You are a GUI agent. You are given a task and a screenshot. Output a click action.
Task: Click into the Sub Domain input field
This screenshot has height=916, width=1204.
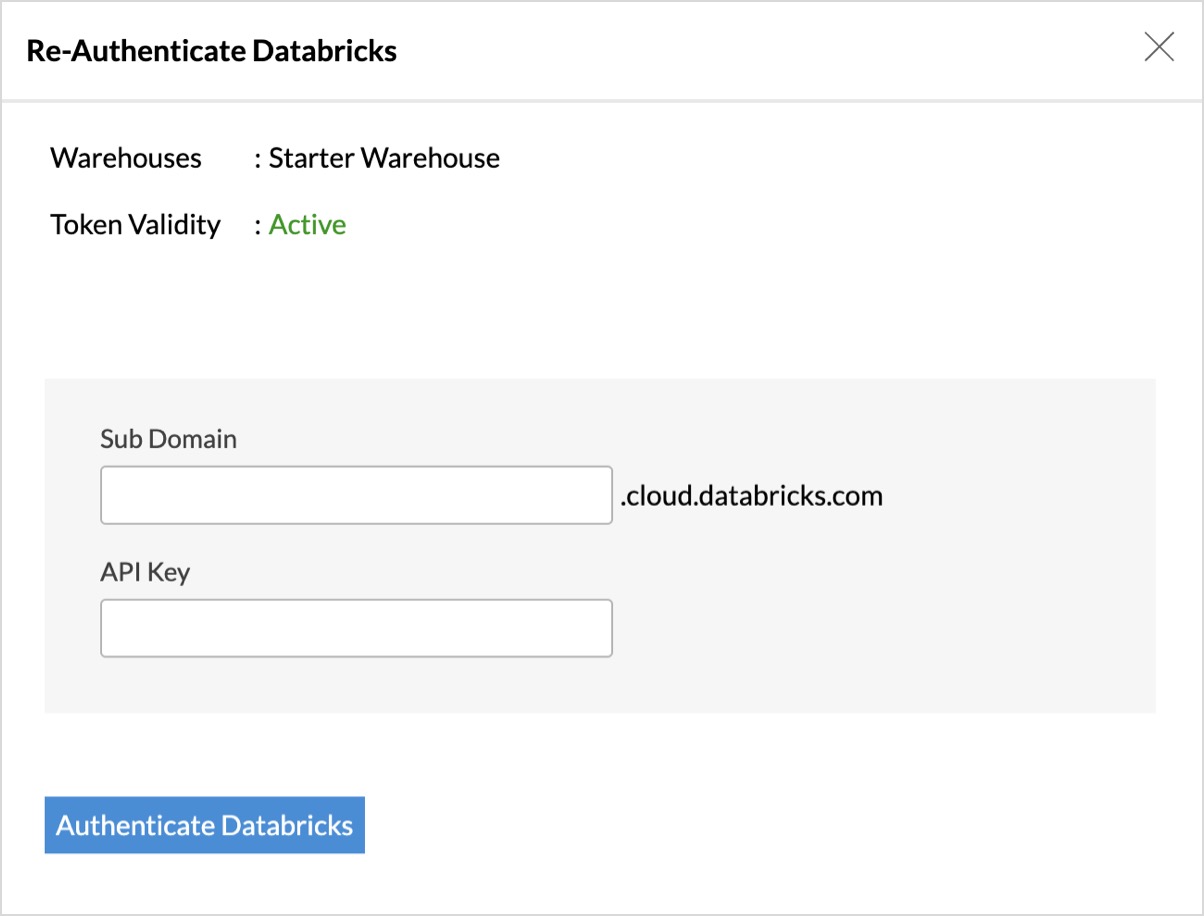coord(356,495)
